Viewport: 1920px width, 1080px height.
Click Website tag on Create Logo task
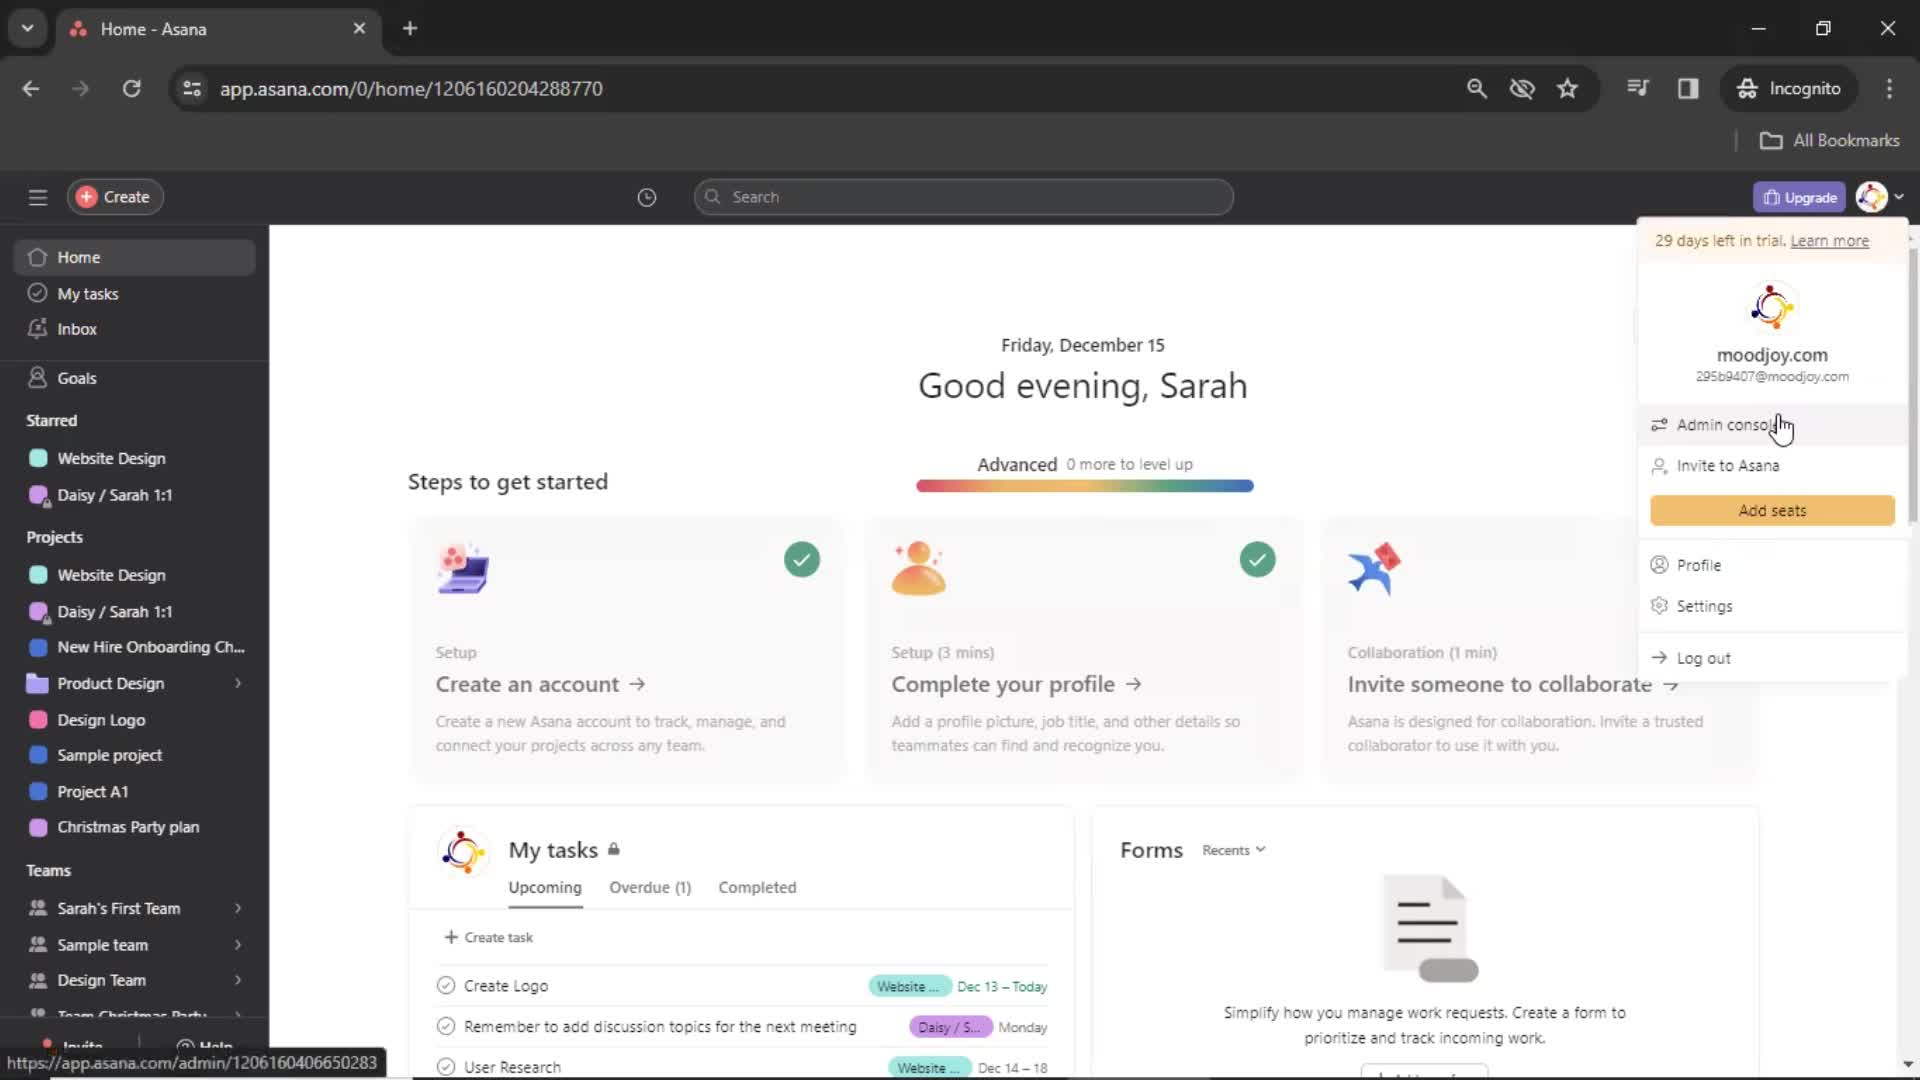(909, 987)
